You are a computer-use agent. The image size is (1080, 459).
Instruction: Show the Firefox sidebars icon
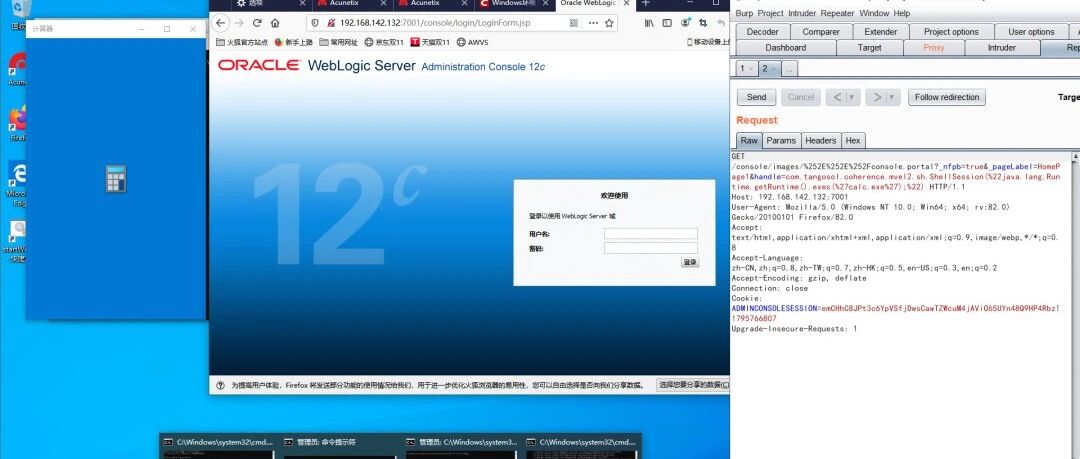667,23
